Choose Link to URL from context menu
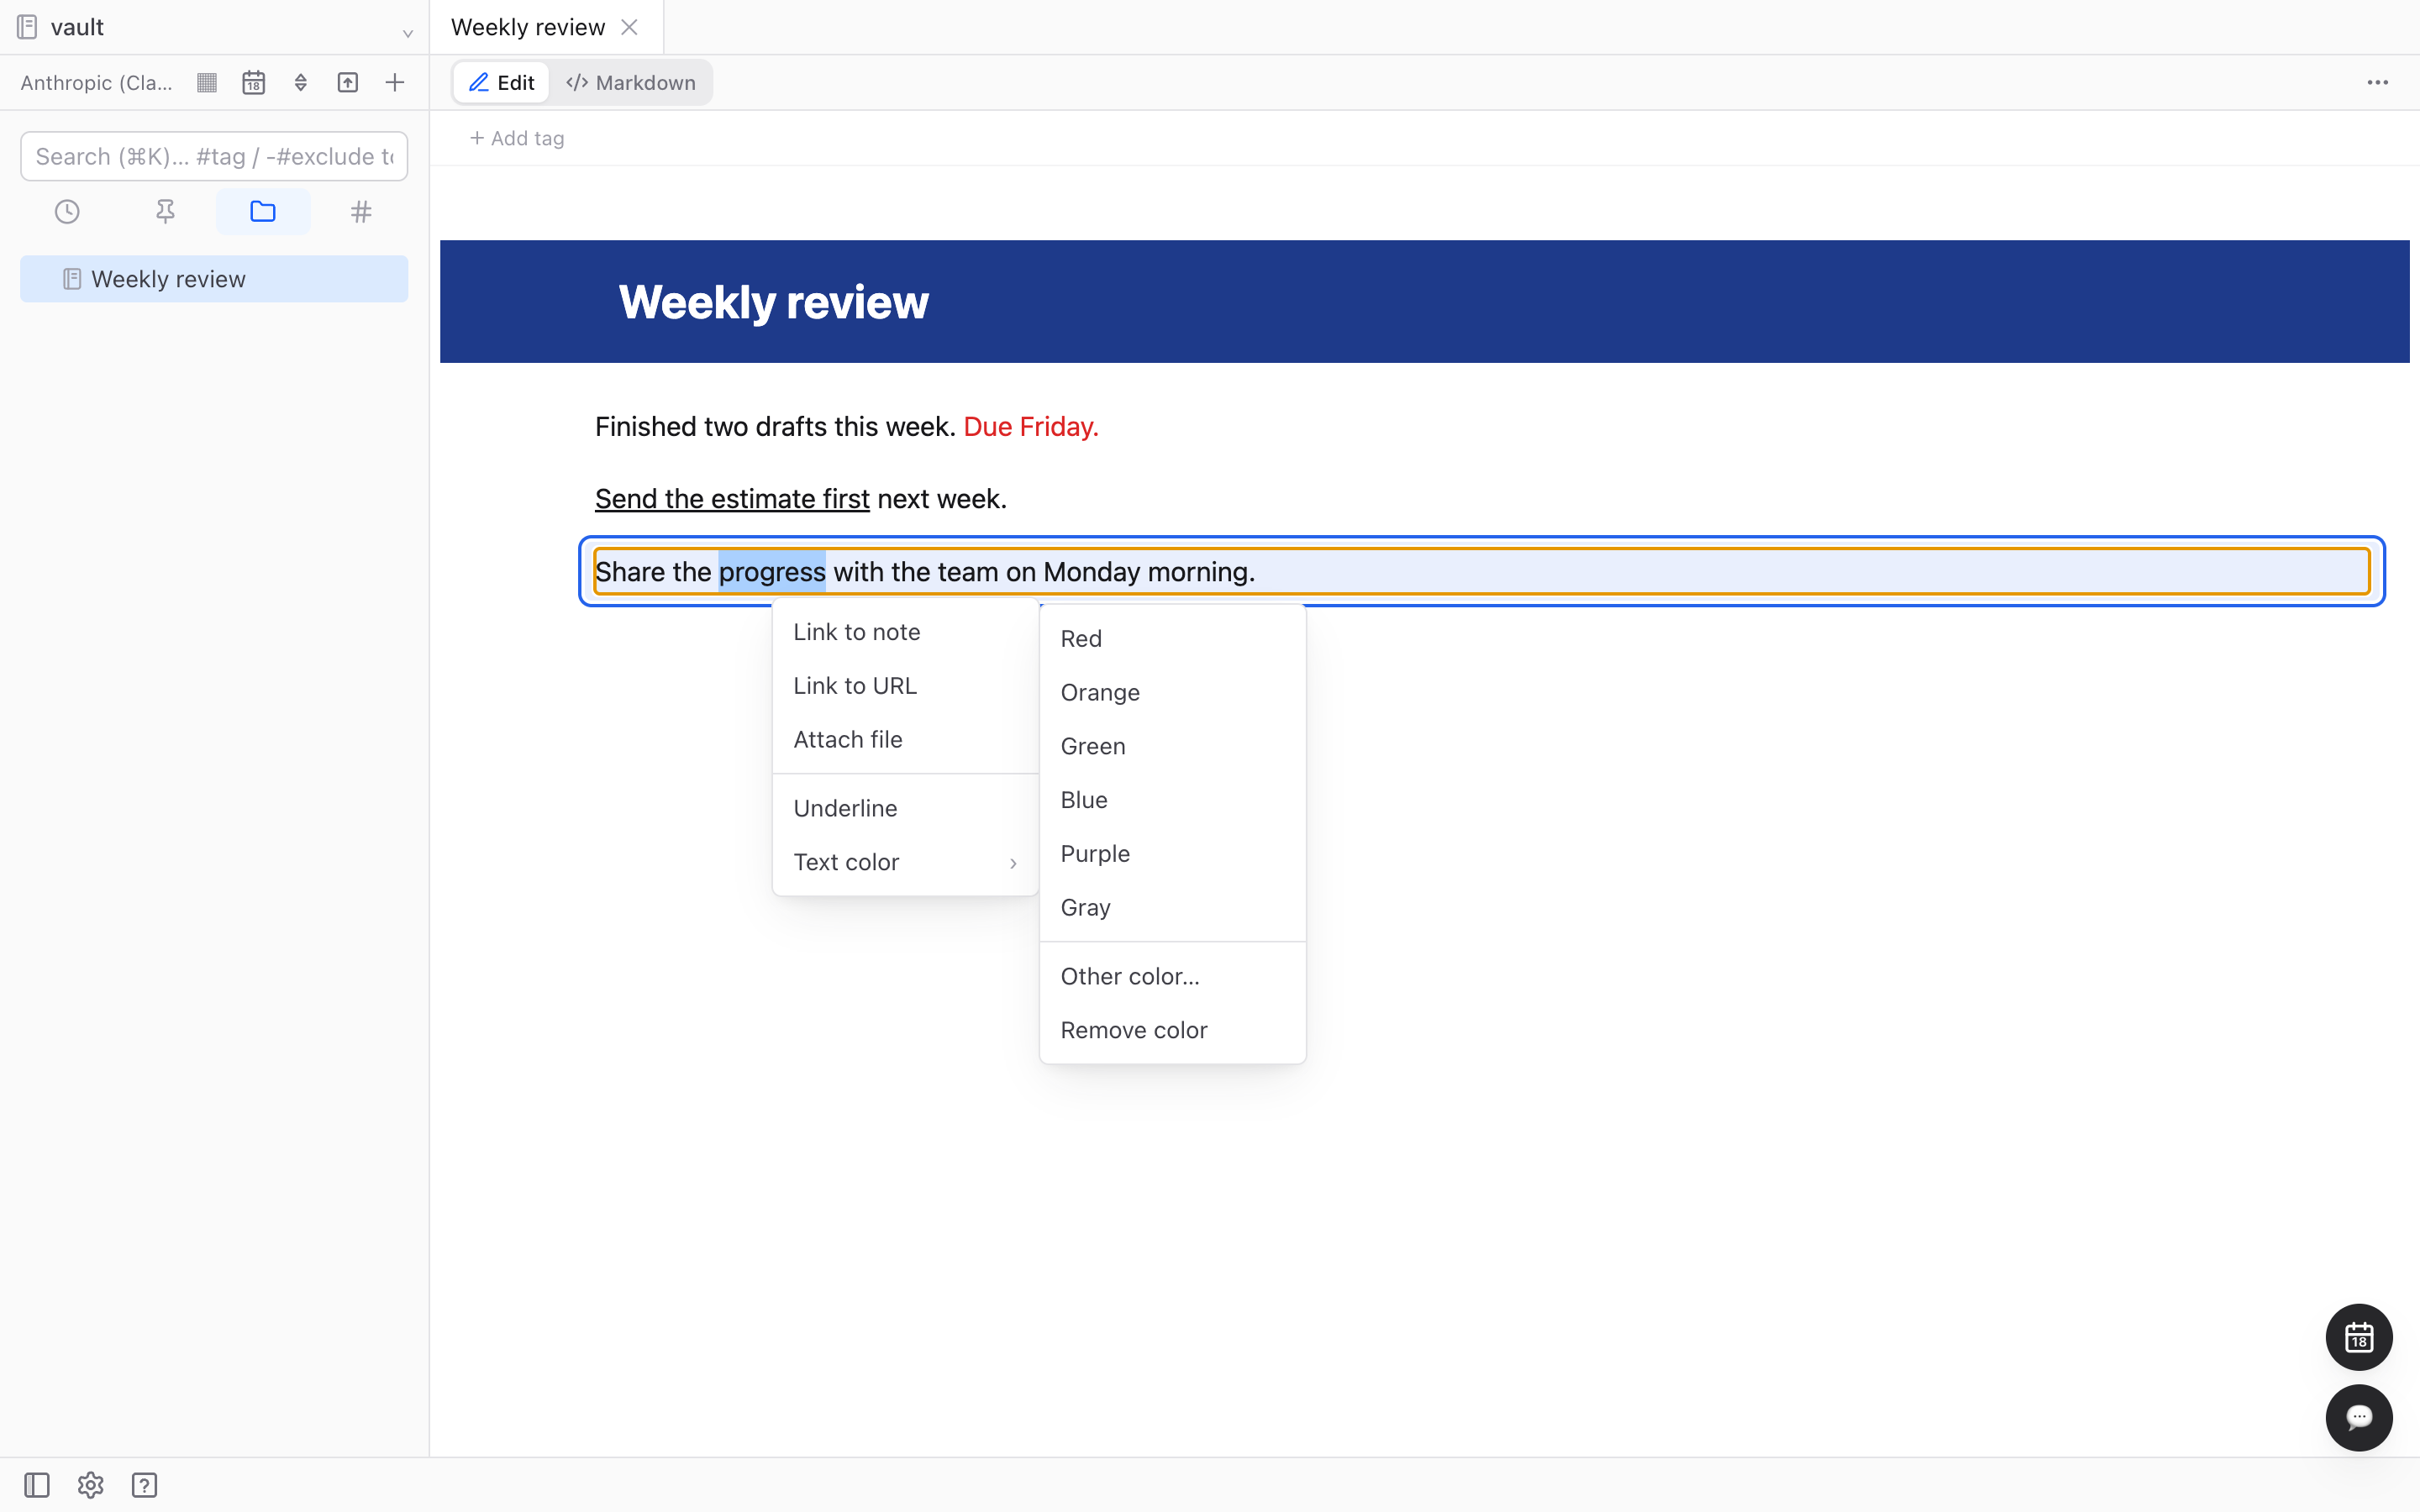 click(906, 686)
